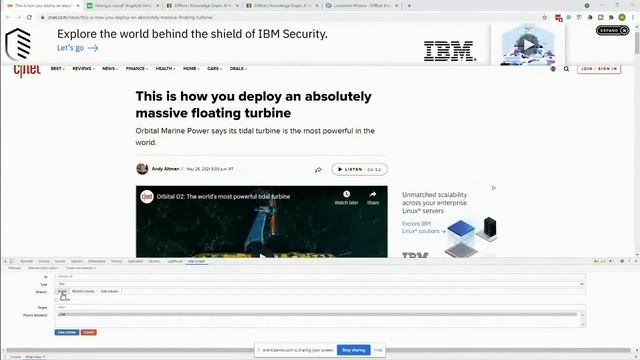Expand the Reviews menu in CNET navigation
Image resolution: width=640 pixels, height=360 pixels.
(83, 69)
